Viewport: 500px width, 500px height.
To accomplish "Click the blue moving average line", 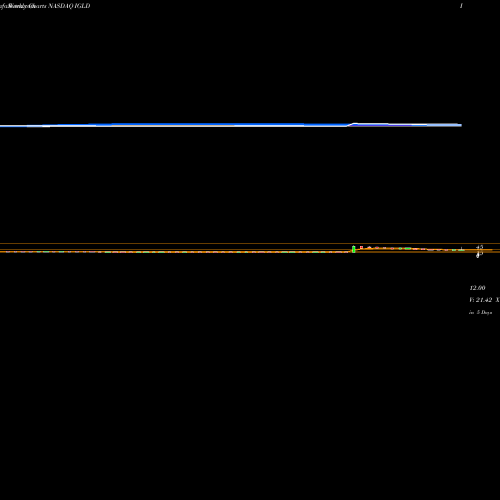I will [x=231, y=125].
